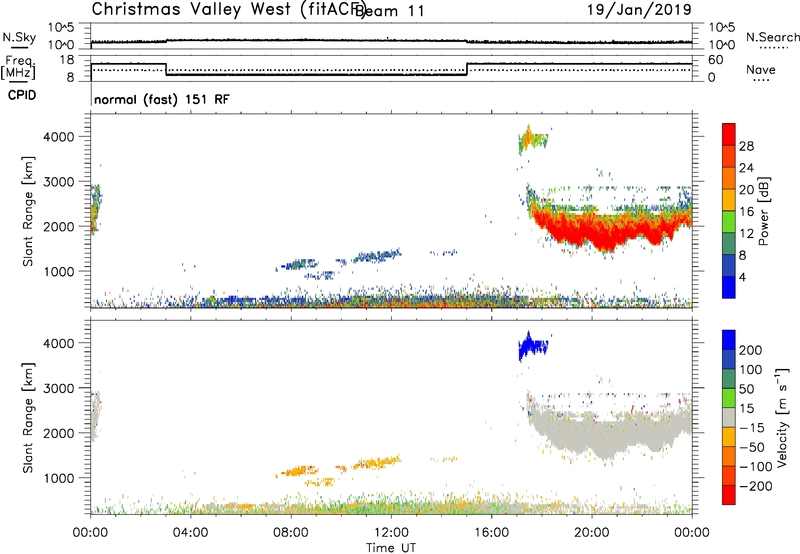Click the blue top segment of the velocity colorbar
This screenshot has width=800, height=554.
click(729, 339)
